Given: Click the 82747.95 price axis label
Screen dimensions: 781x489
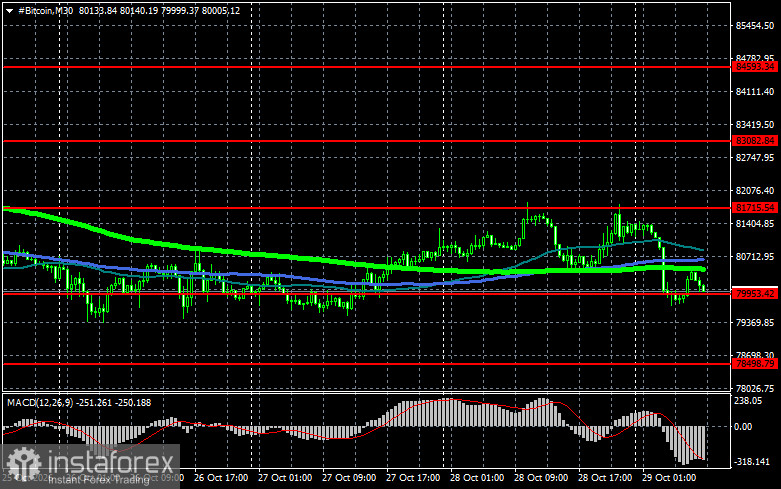Looking at the screenshot, I should coord(755,157).
